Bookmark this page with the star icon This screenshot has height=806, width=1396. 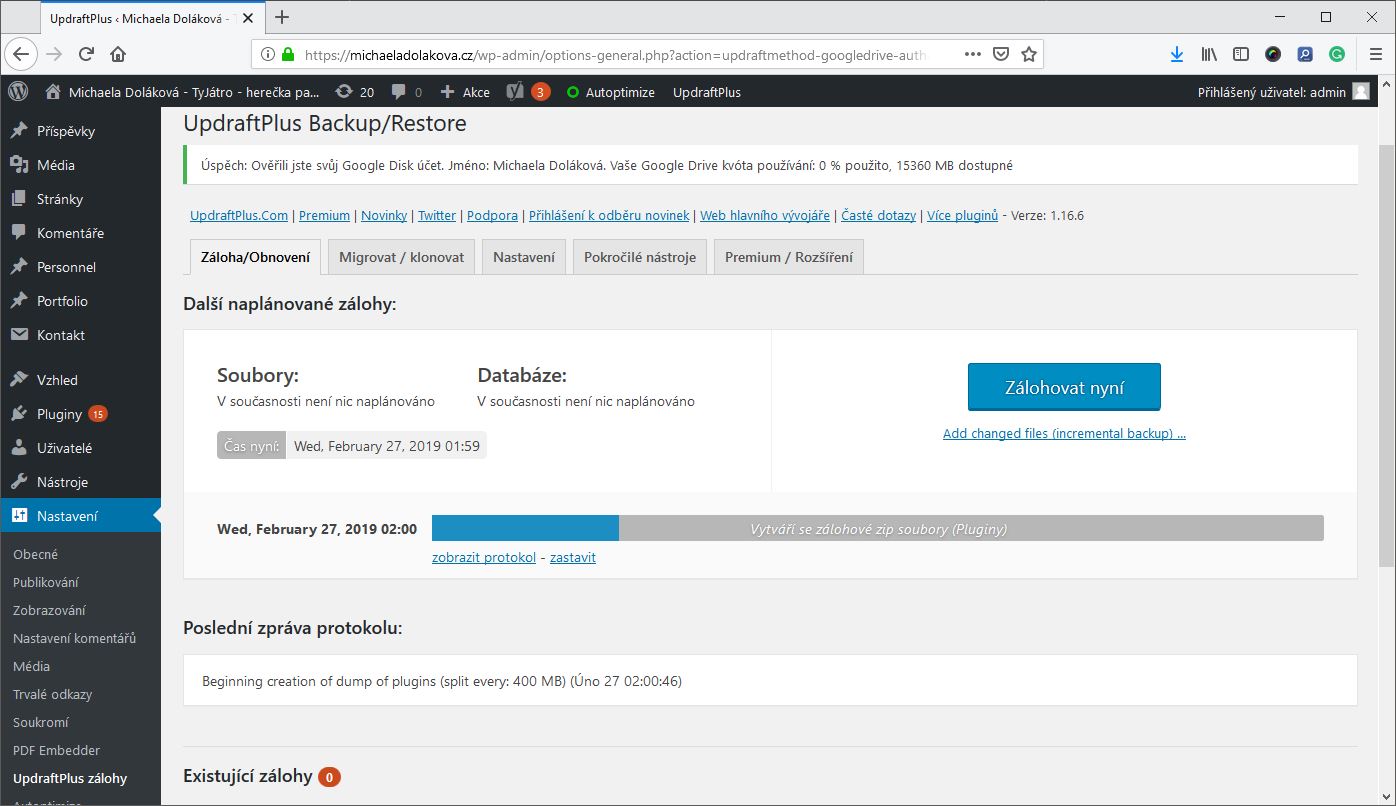coord(1028,54)
